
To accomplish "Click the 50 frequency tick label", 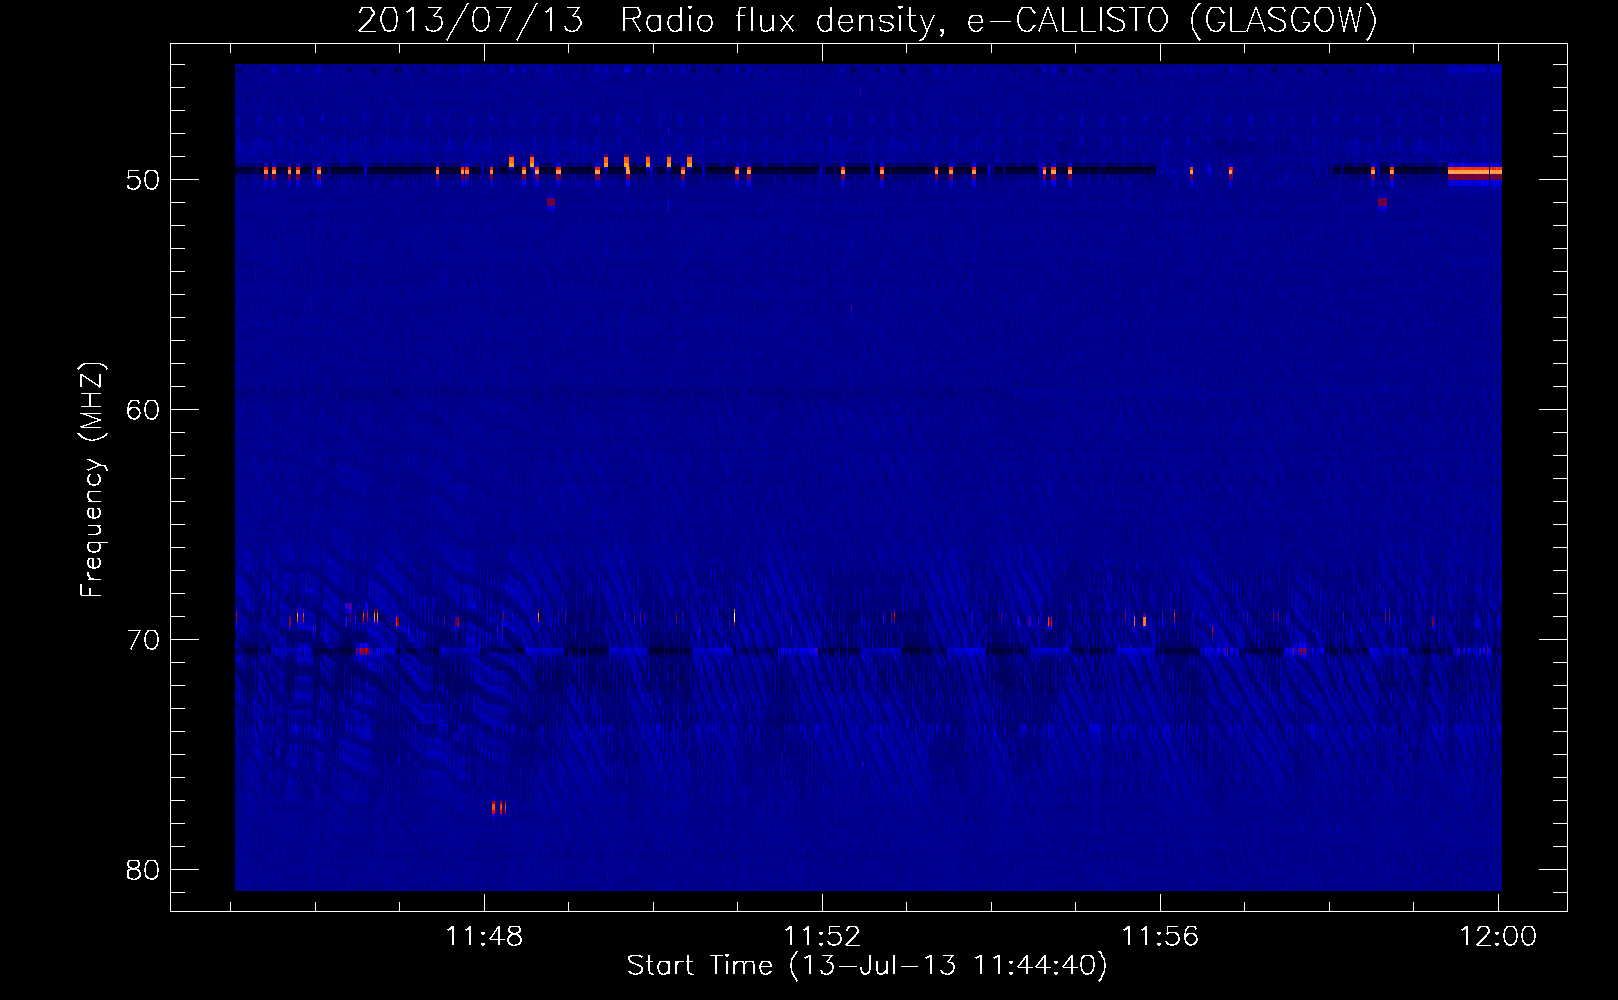I will pos(143,180).
